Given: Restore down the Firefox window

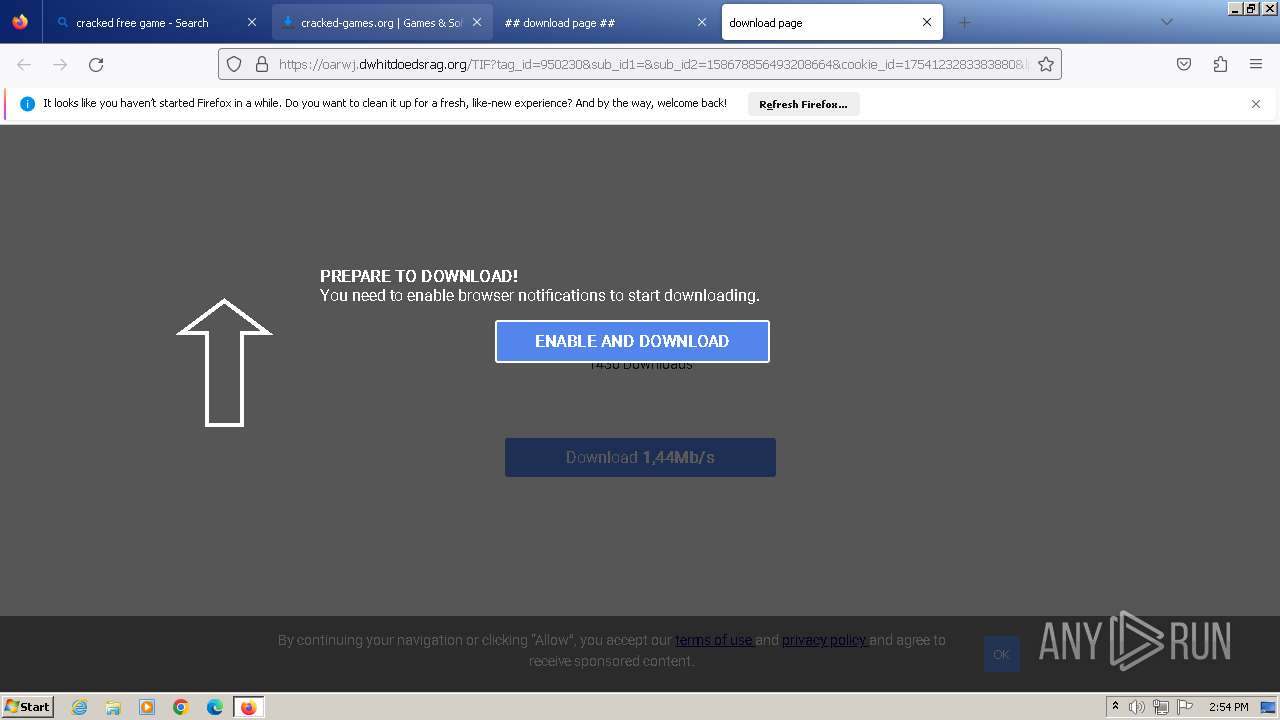Looking at the screenshot, I should coord(1251,8).
